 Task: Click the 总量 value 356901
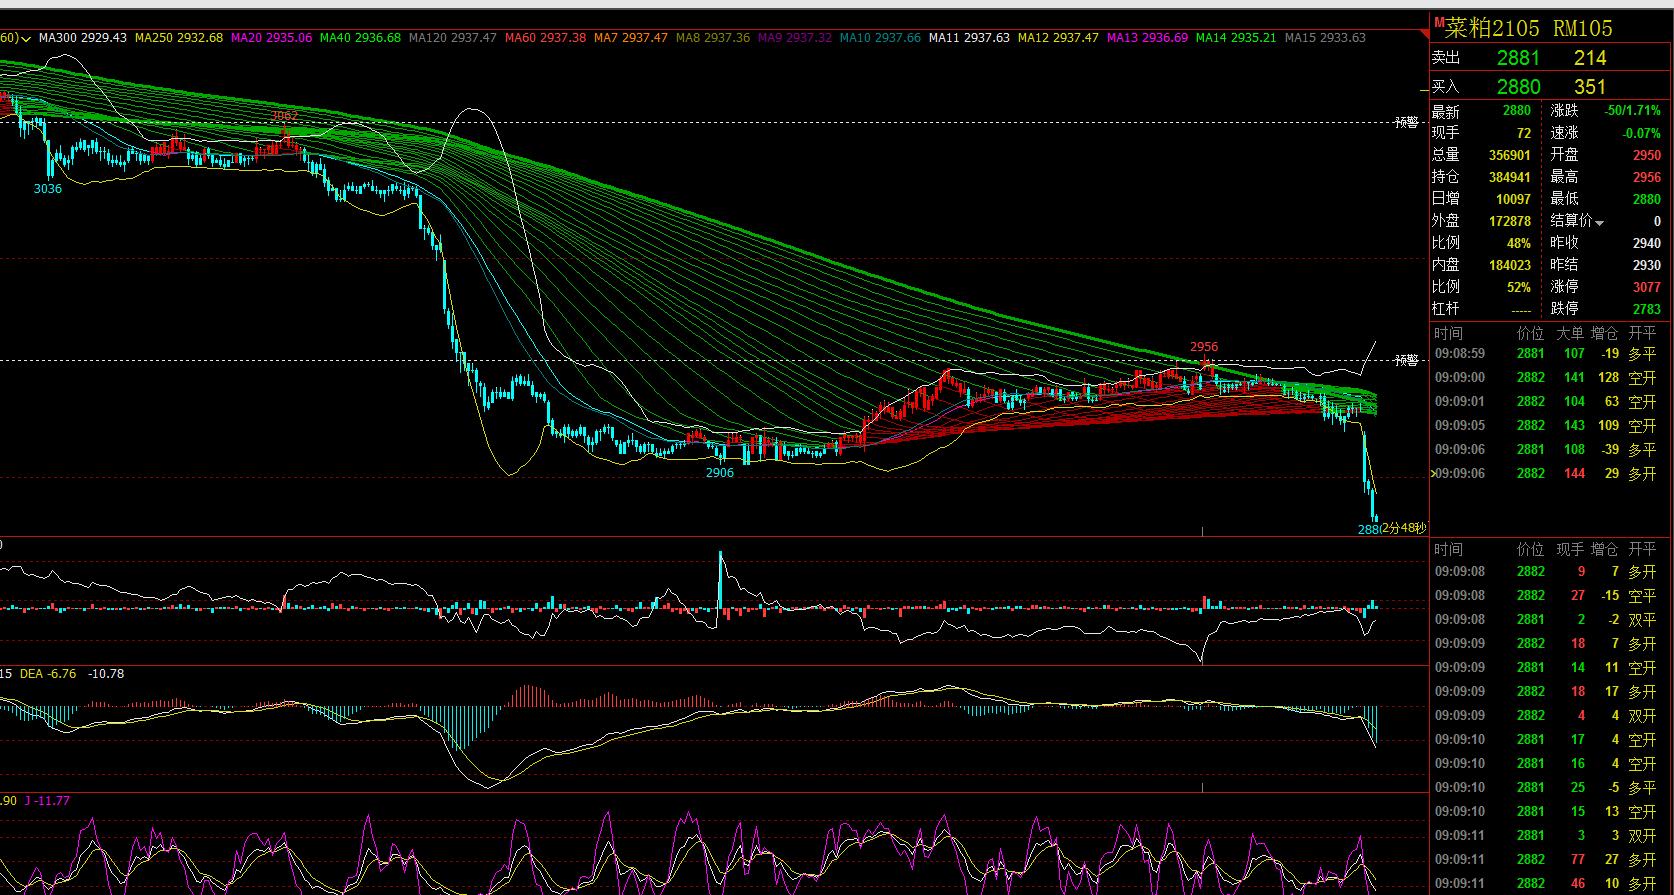(x=1509, y=155)
